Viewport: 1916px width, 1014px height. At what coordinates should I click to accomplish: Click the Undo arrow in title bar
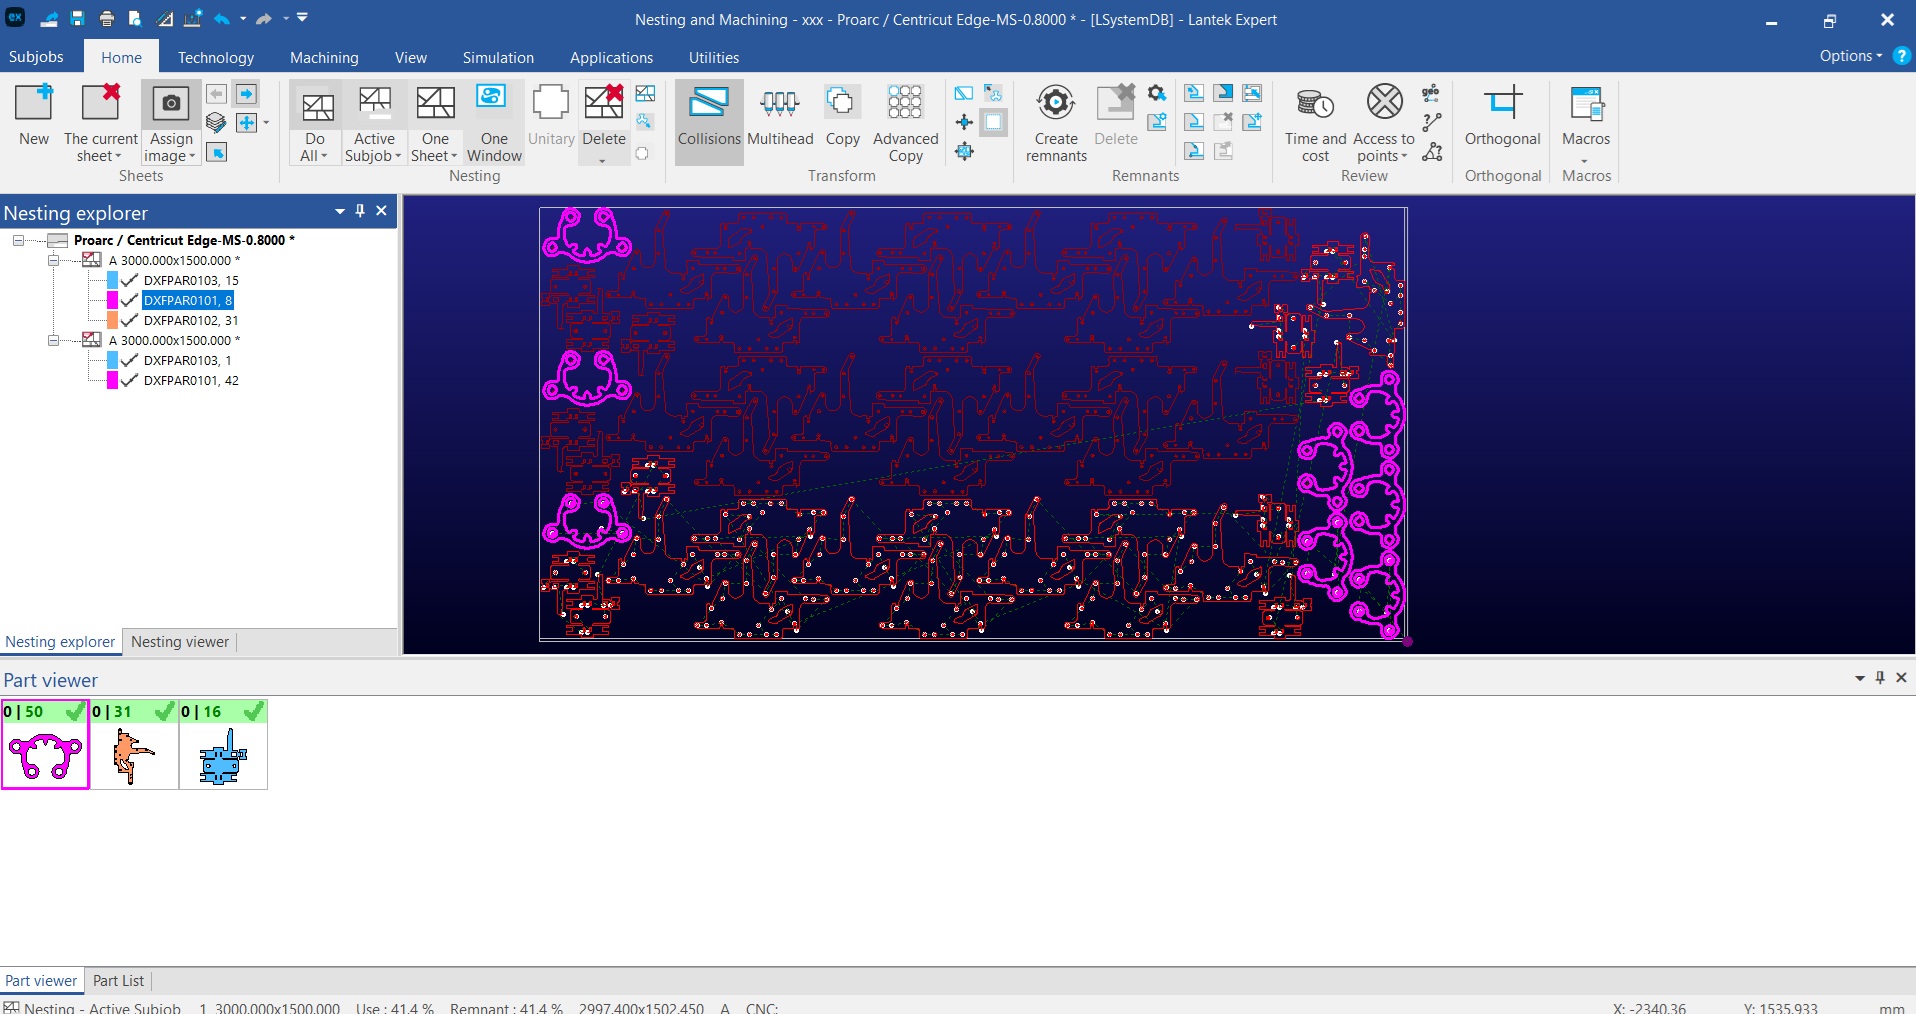[221, 19]
